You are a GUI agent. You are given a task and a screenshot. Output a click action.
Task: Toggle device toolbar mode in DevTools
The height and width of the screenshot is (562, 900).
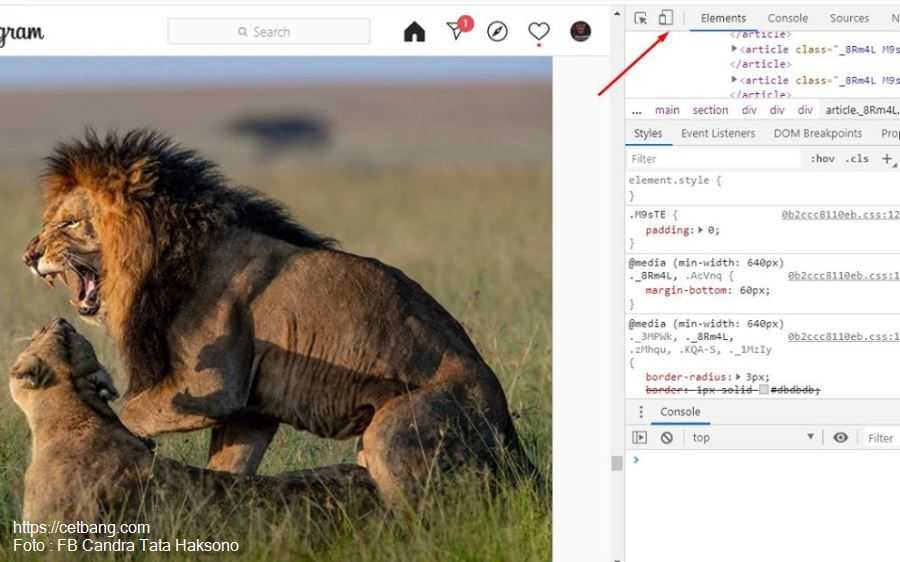pos(665,18)
